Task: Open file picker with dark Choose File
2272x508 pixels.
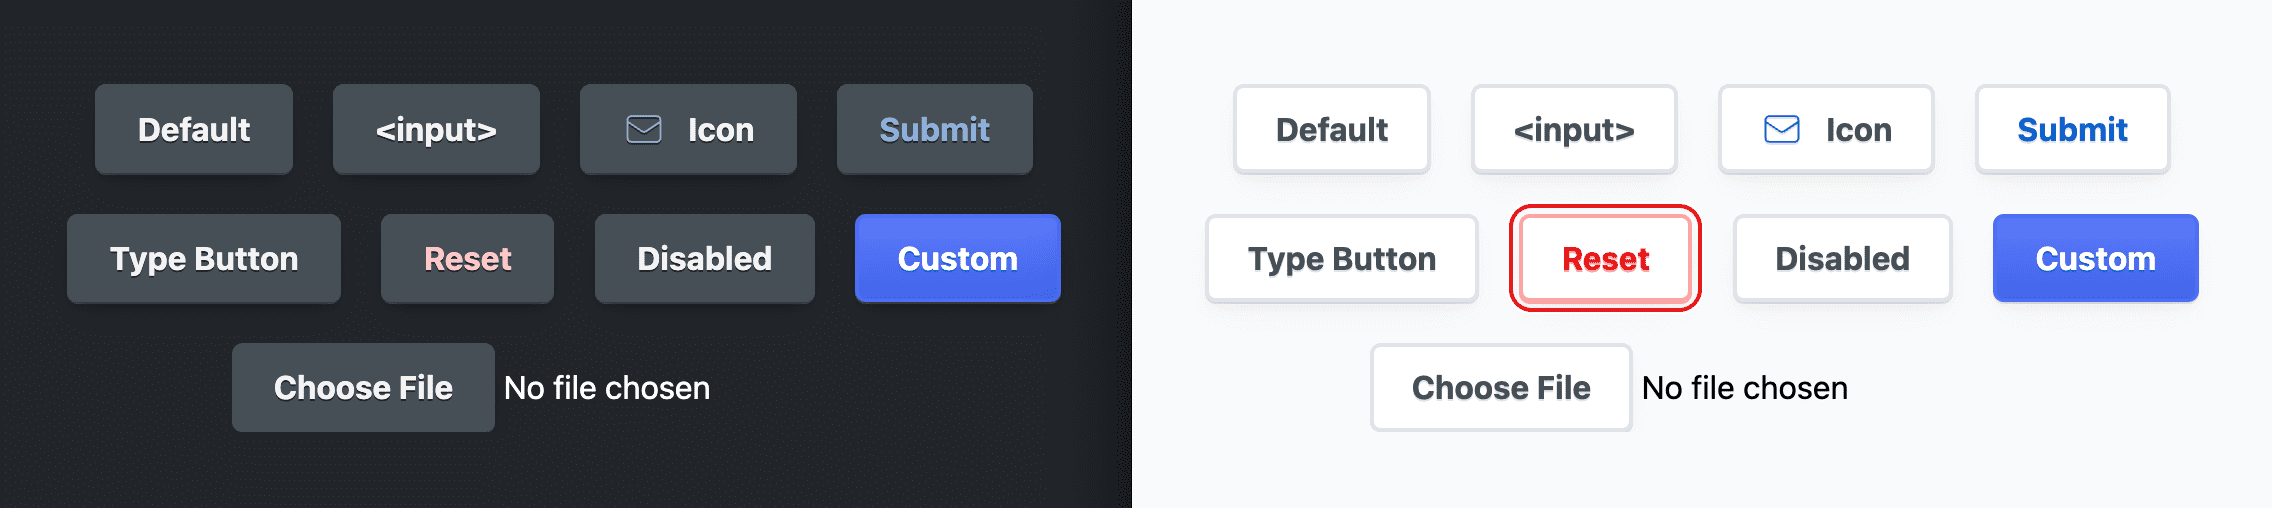Action: pos(363,388)
